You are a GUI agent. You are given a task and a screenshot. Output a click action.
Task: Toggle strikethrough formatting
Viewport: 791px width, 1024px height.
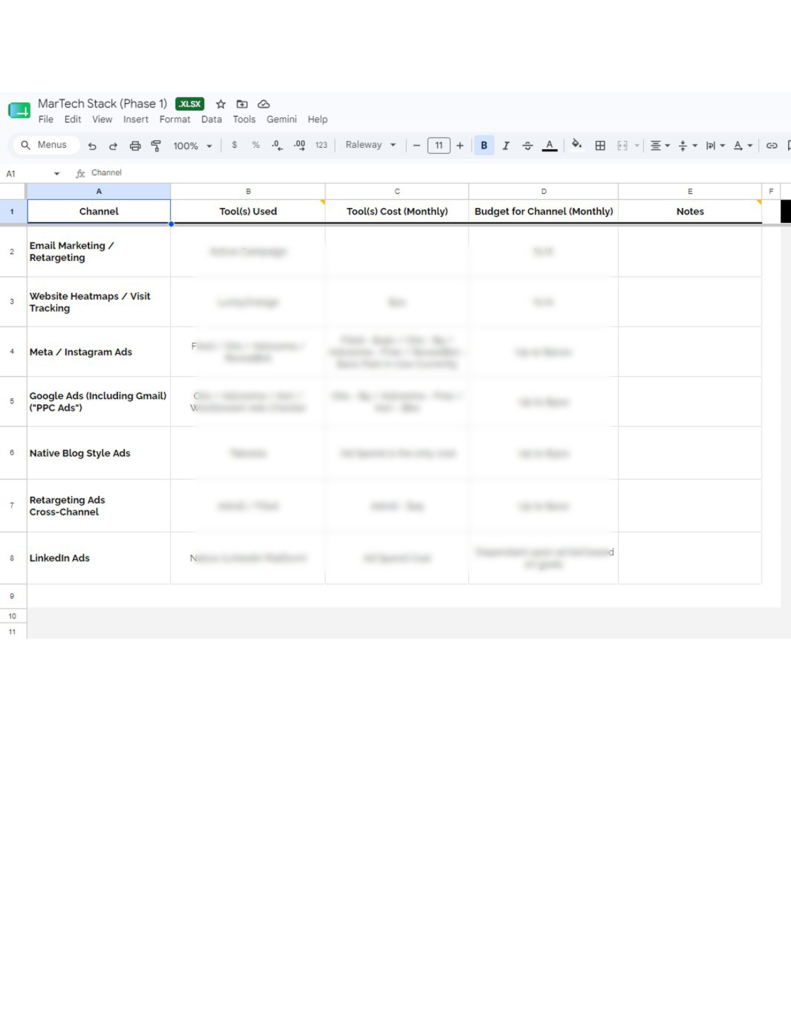pos(527,146)
